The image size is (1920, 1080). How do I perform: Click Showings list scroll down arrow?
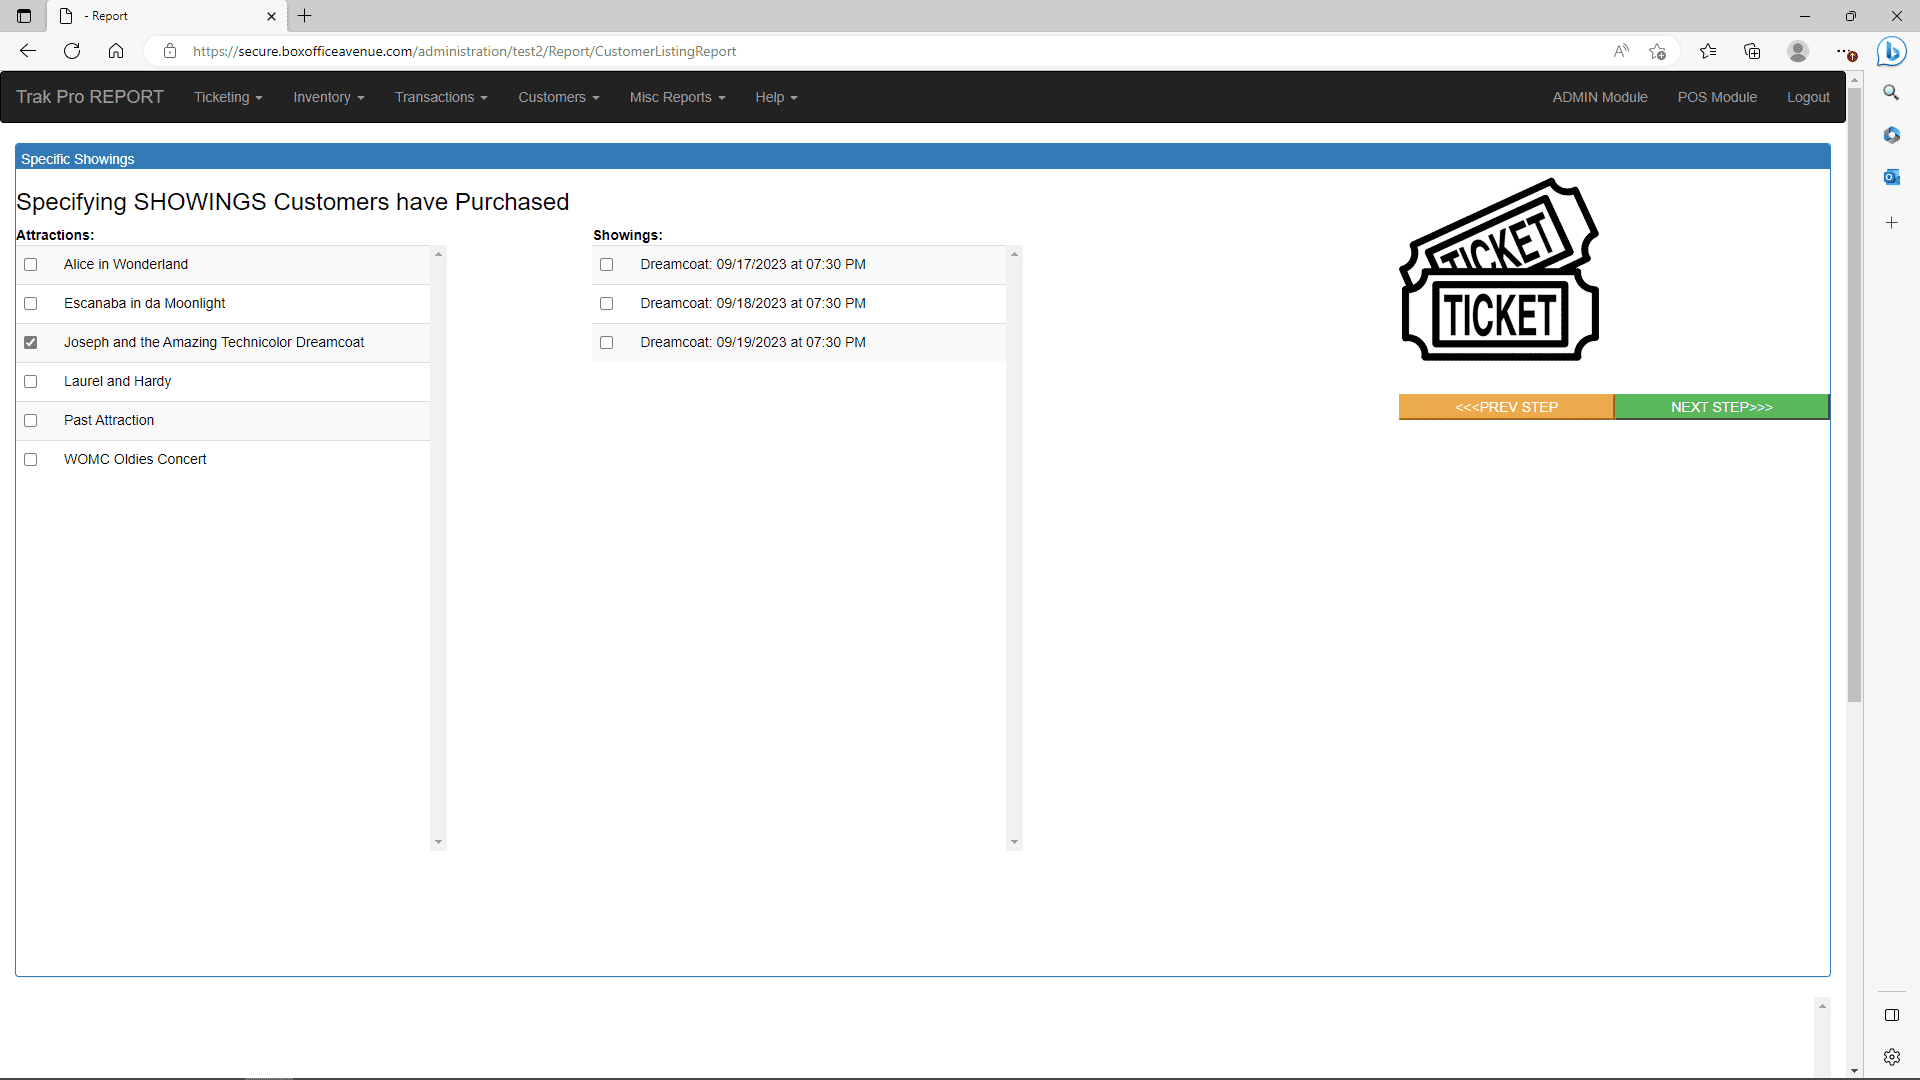pyautogui.click(x=1014, y=842)
